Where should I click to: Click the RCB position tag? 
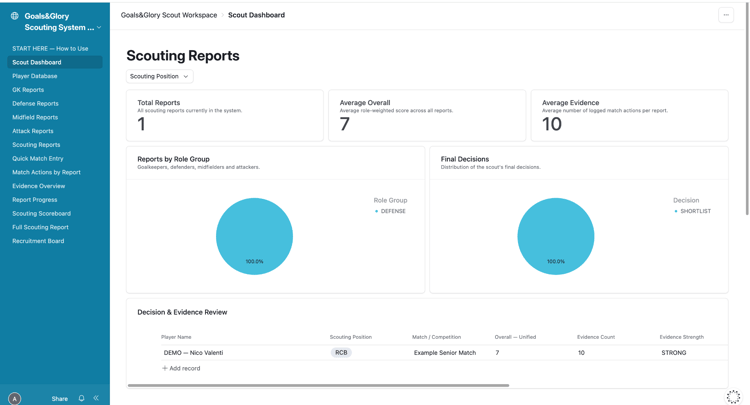pos(341,352)
